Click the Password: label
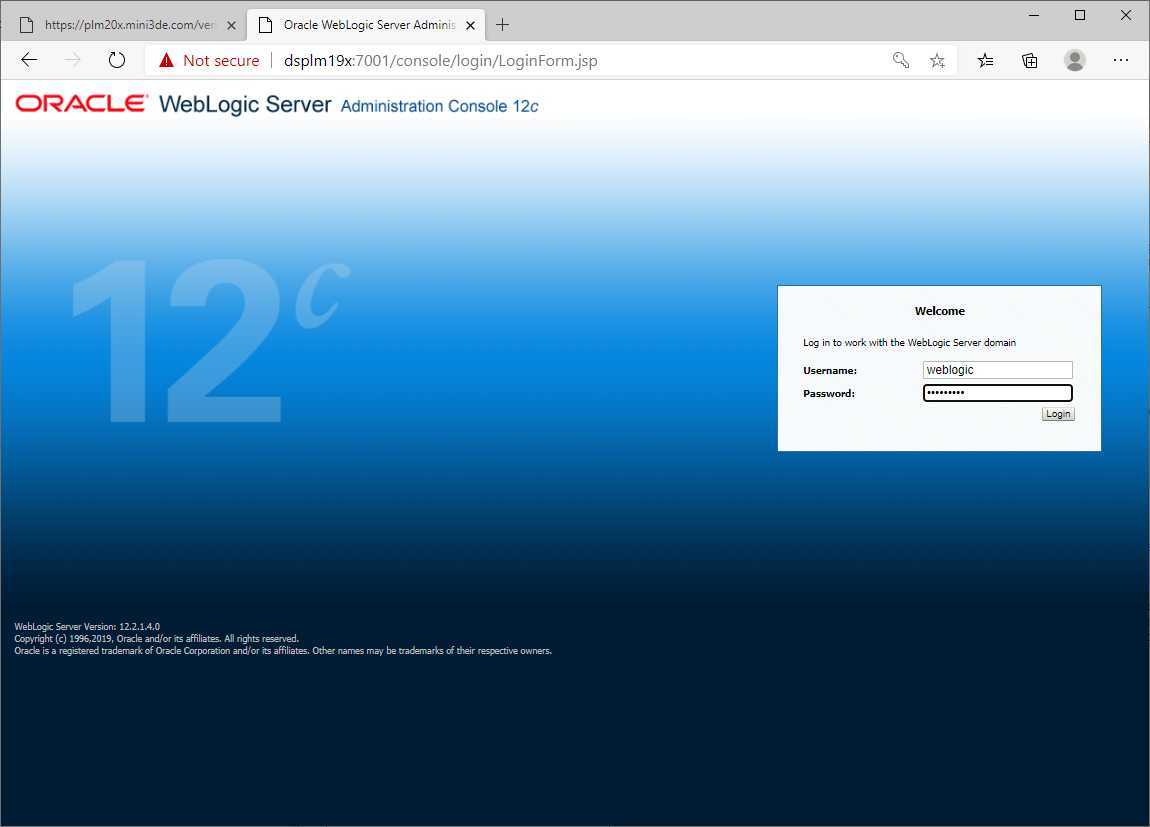The width and height of the screenshot is (1150, 827). (829, 394)
